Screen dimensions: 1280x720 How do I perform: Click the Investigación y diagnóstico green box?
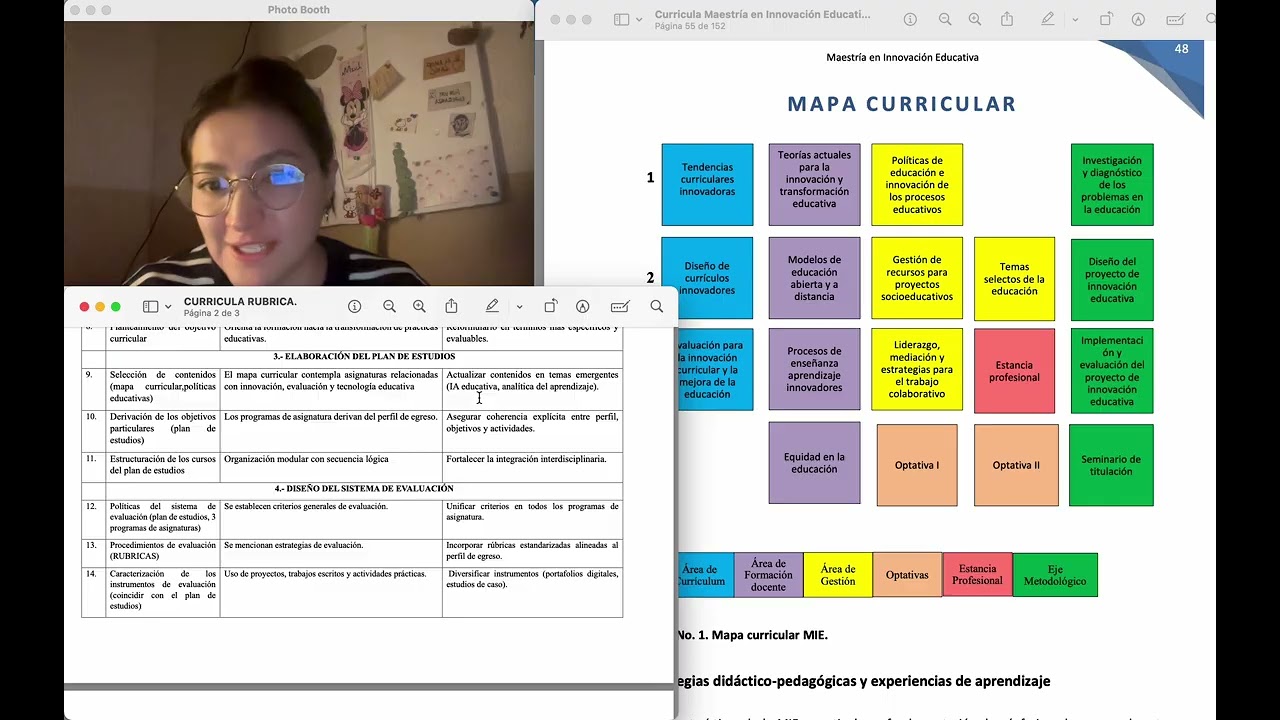pos(1112,184)
